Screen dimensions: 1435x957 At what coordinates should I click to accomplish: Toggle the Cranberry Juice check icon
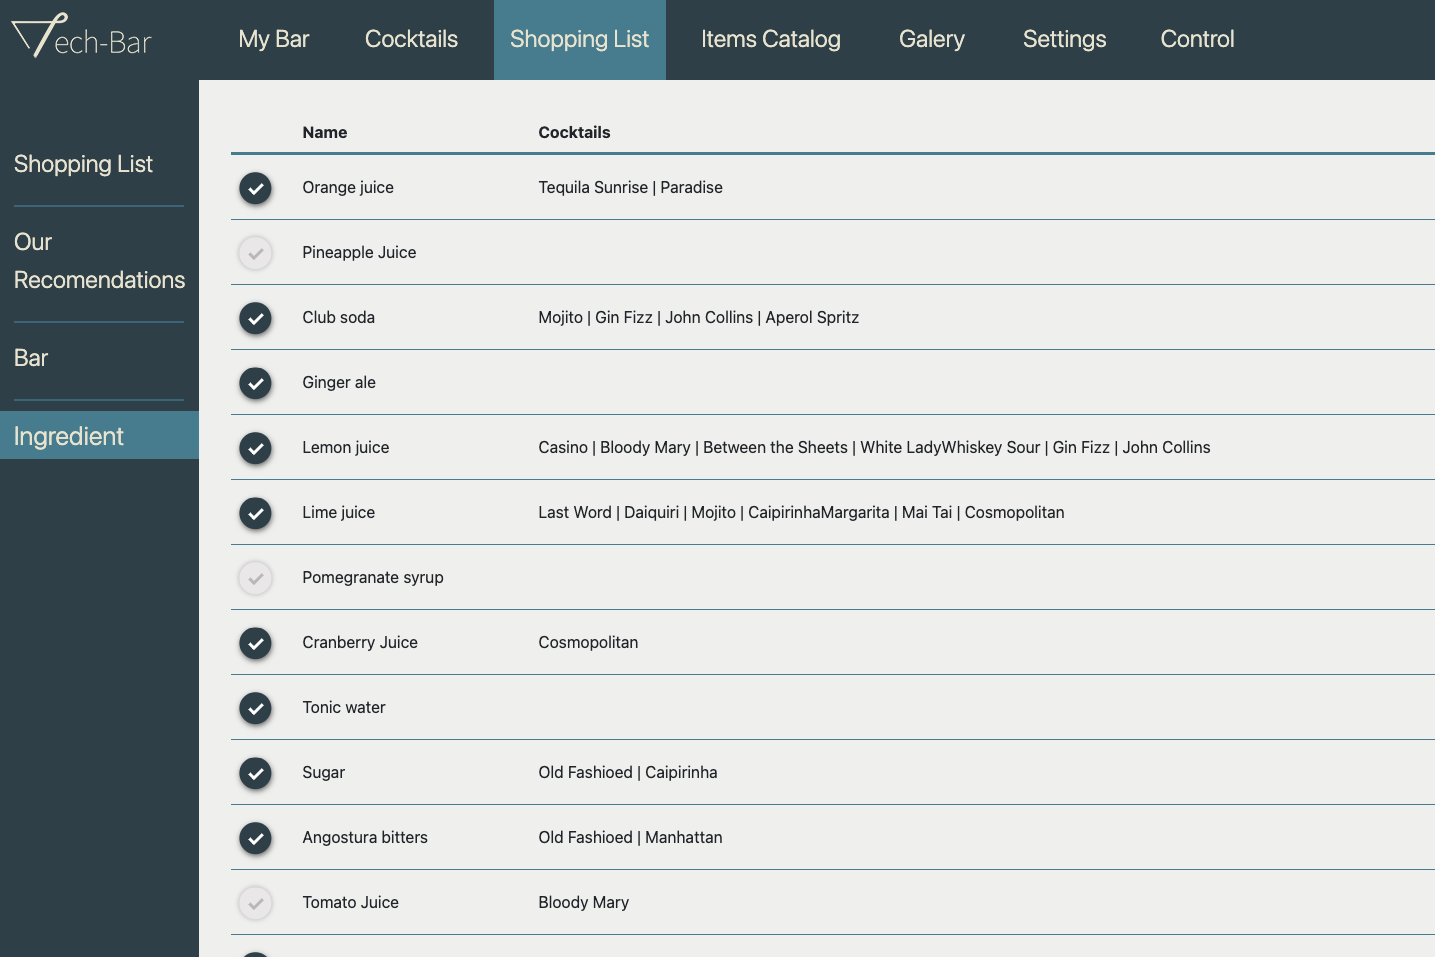tap(256, 643)
